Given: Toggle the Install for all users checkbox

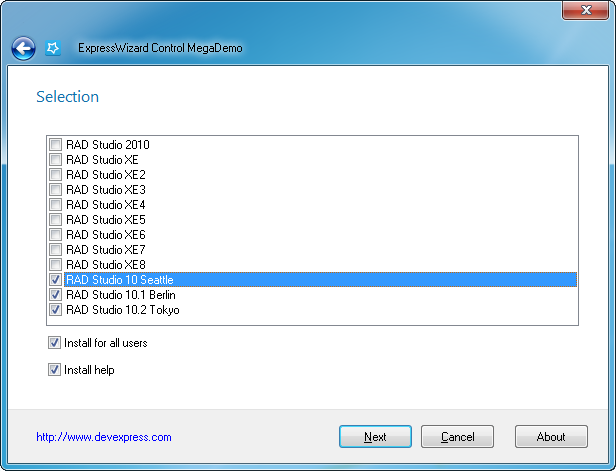Looking at the screenshot, I should point(54,343).
